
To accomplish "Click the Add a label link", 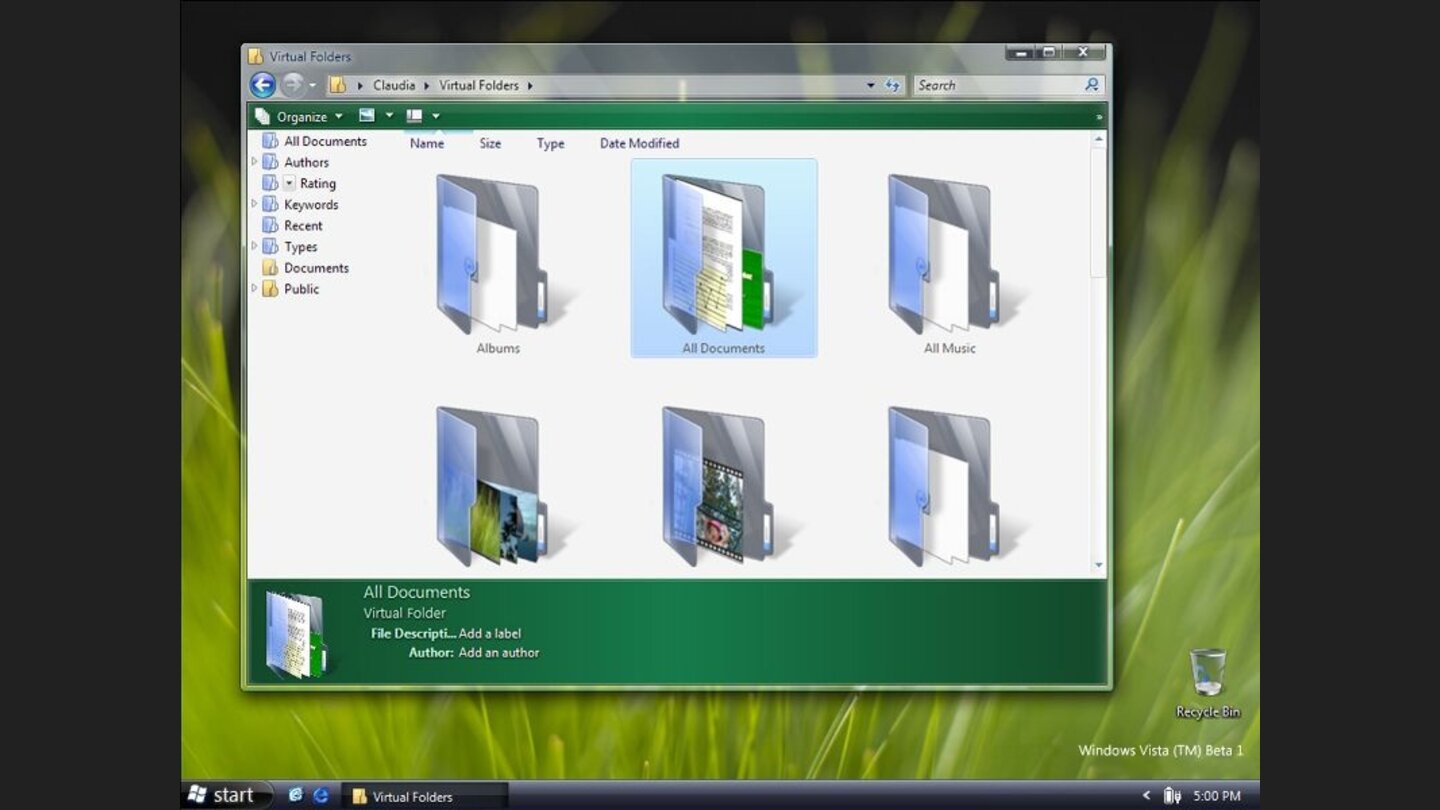I will pyautogui.click(x=489, y=633).
